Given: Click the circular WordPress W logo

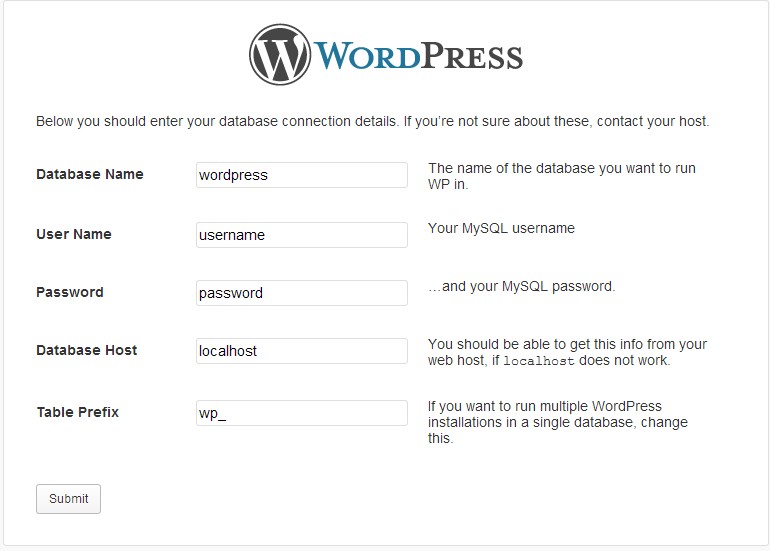Looking at the screenshot, I should tap(280, 55).
